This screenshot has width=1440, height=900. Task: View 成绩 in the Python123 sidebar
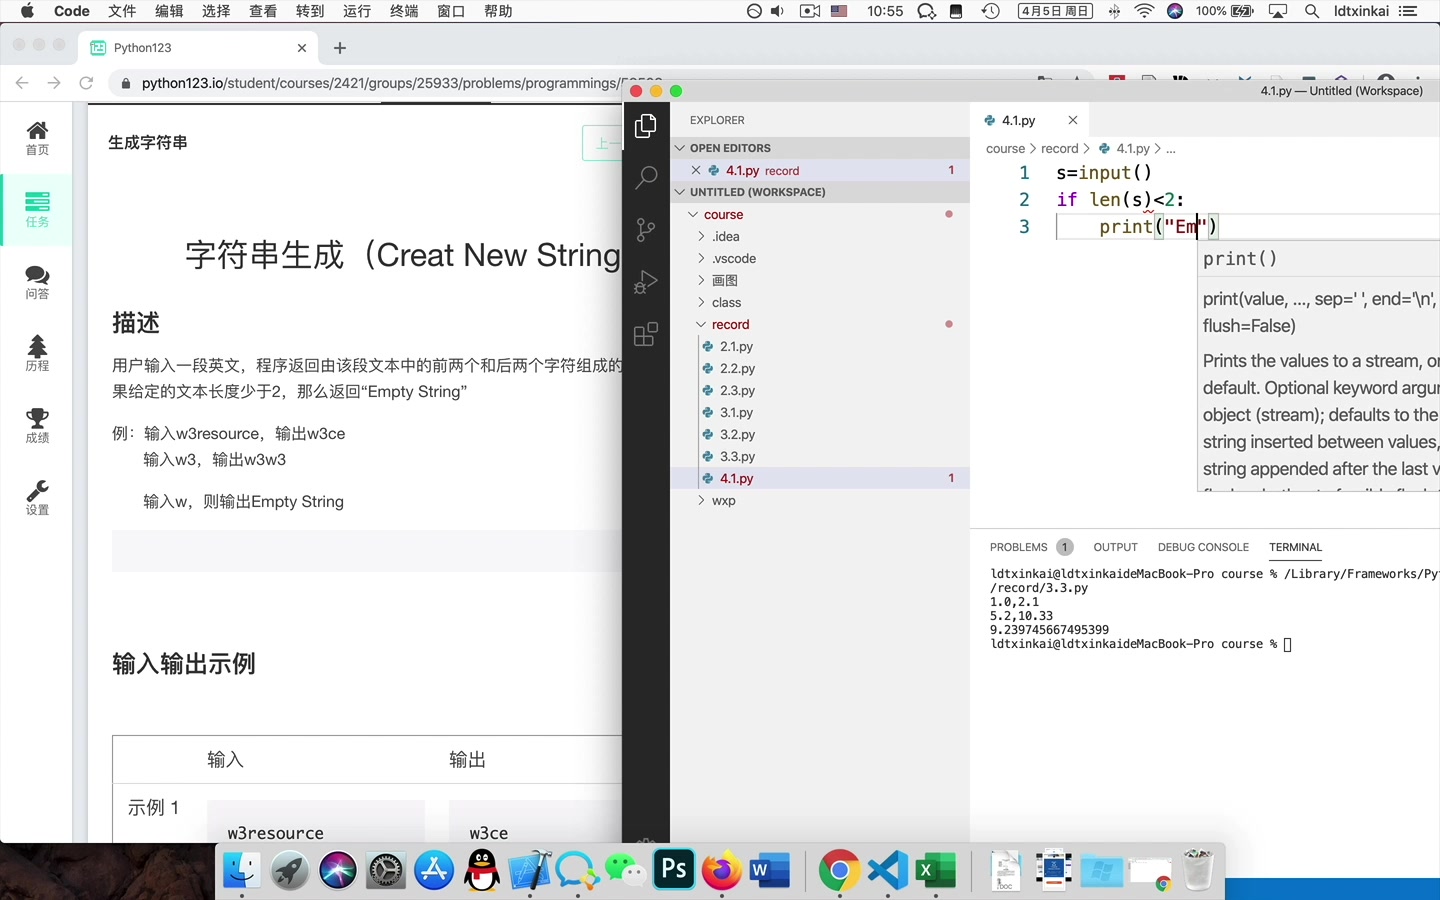click(37, 425)
